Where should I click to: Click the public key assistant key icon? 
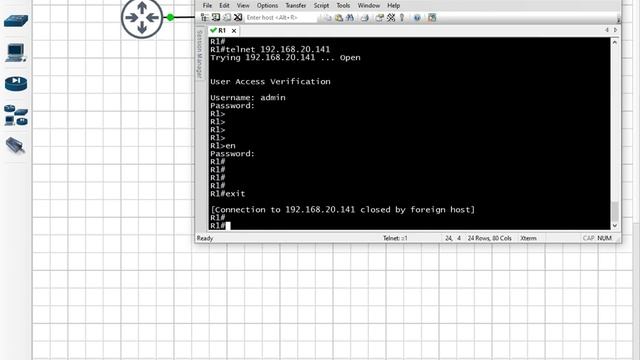402,18
